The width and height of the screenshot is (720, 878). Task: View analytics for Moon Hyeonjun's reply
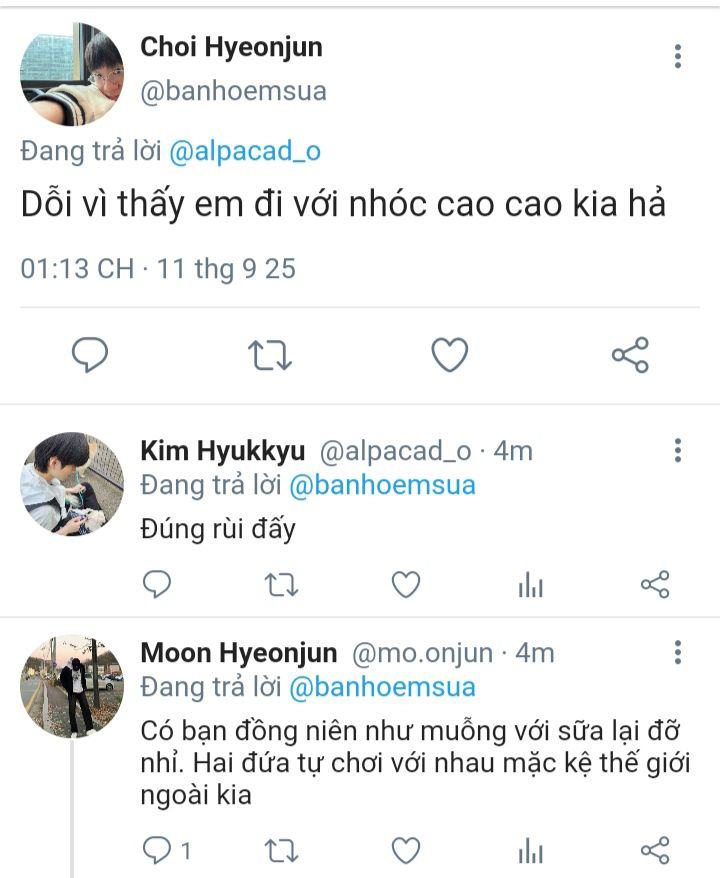coord(530,851)
